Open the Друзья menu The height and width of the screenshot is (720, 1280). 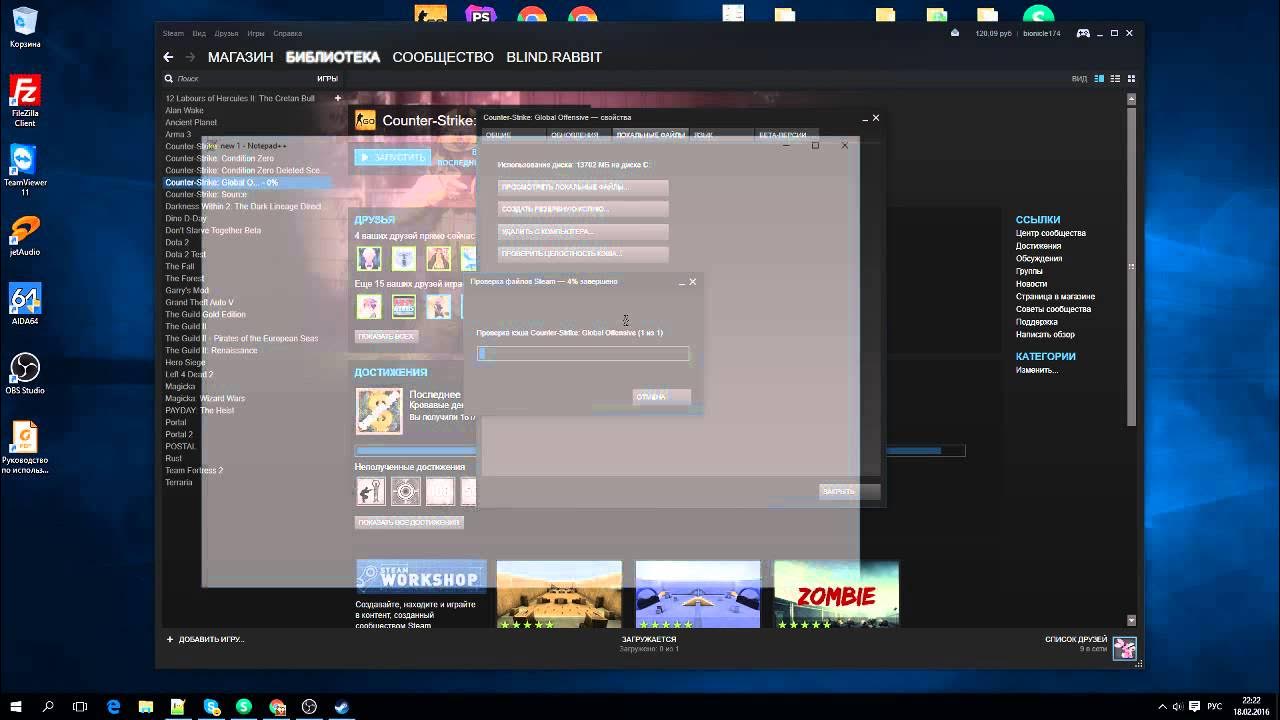tap(226, 33)
